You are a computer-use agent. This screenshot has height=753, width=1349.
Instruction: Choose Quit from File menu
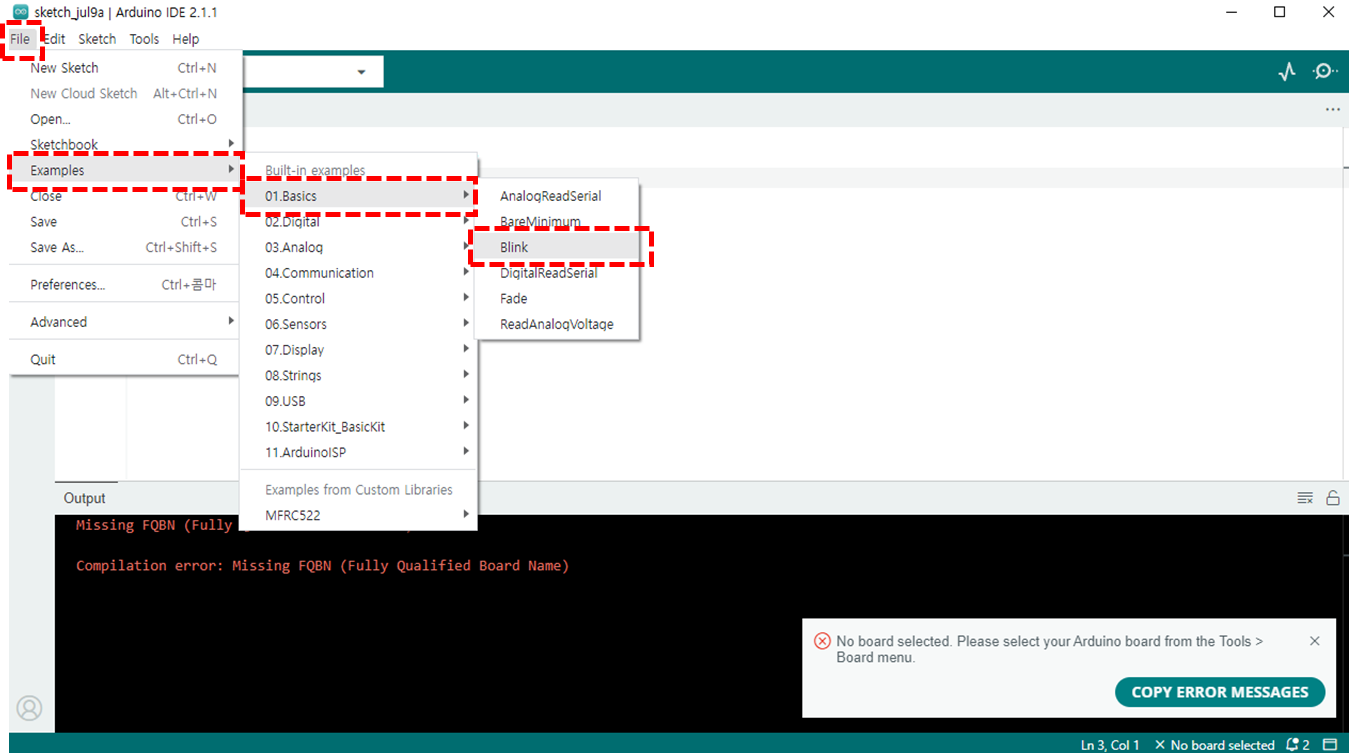tap(125, 360)
